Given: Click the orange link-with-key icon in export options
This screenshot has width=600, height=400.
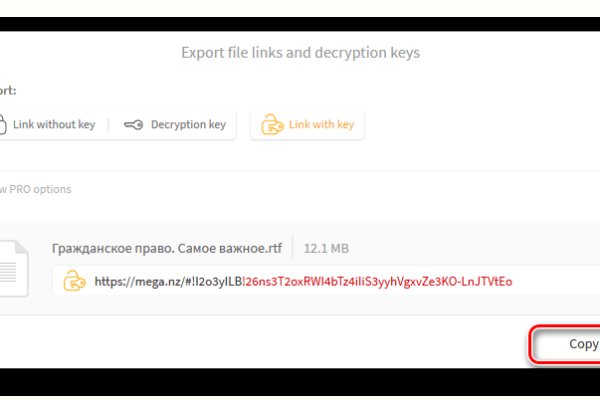Looking at the screenshot, I should 271,125.
